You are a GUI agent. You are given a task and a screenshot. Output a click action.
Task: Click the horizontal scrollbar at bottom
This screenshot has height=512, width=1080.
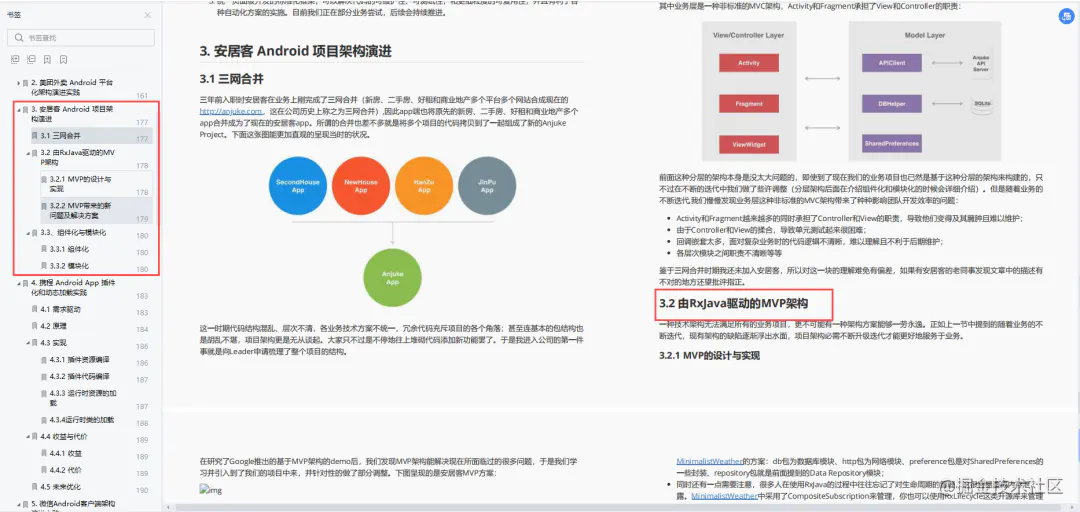[620, 508]
